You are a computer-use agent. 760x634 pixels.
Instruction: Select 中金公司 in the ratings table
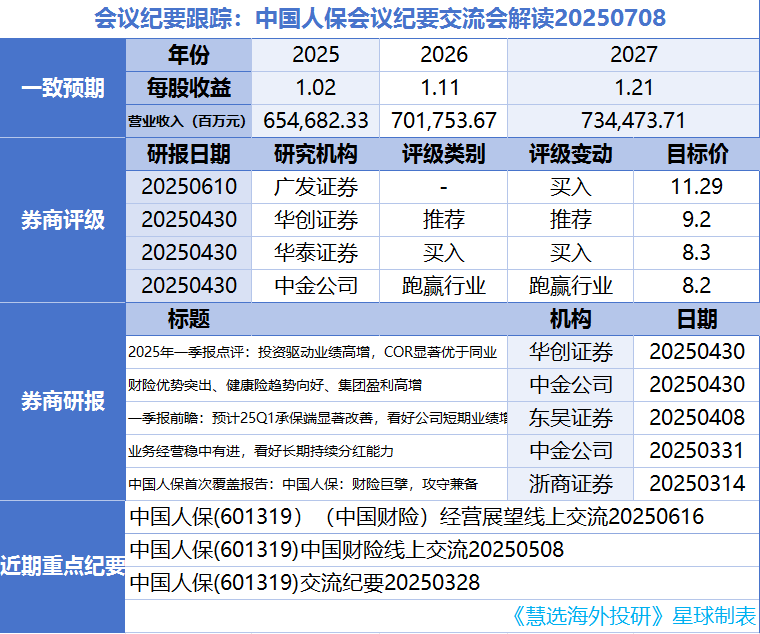tap(316, 286)
